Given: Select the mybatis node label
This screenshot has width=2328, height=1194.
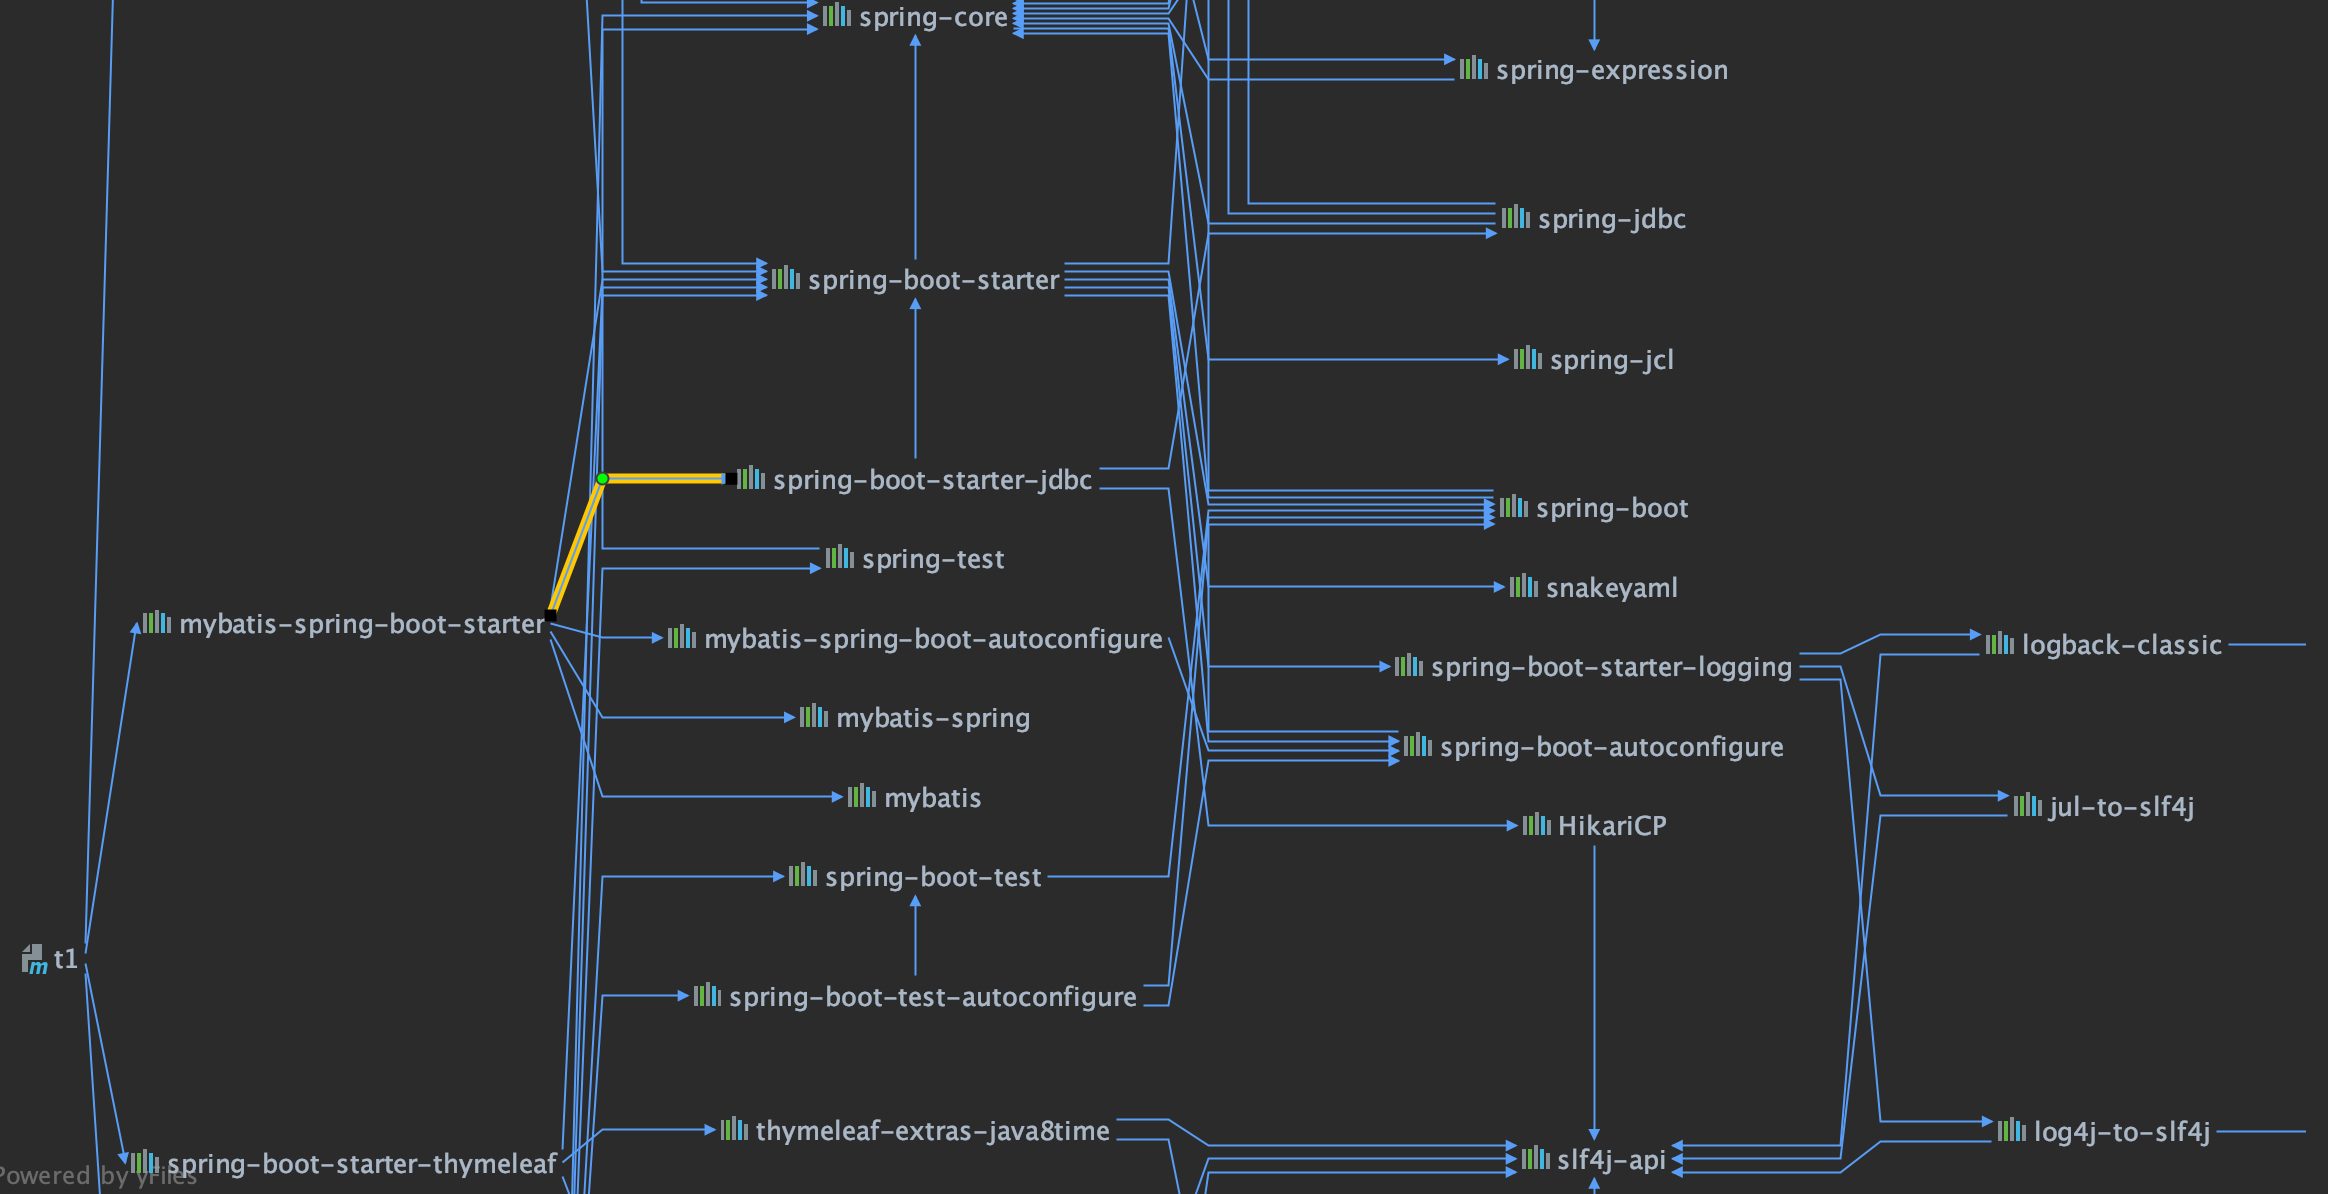Looking at the screenshot, I should tap(933, 798).
